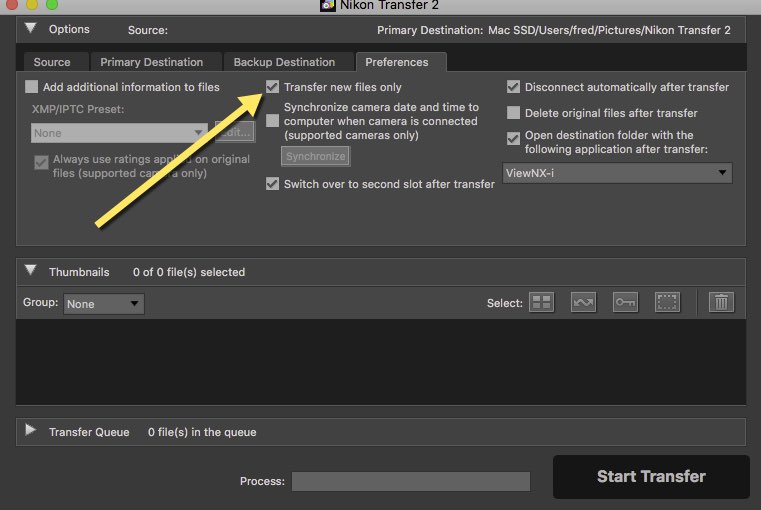The width and height of the screenshot is (761, 510).
Task: Check Add additional information to files
Action: 32,87
